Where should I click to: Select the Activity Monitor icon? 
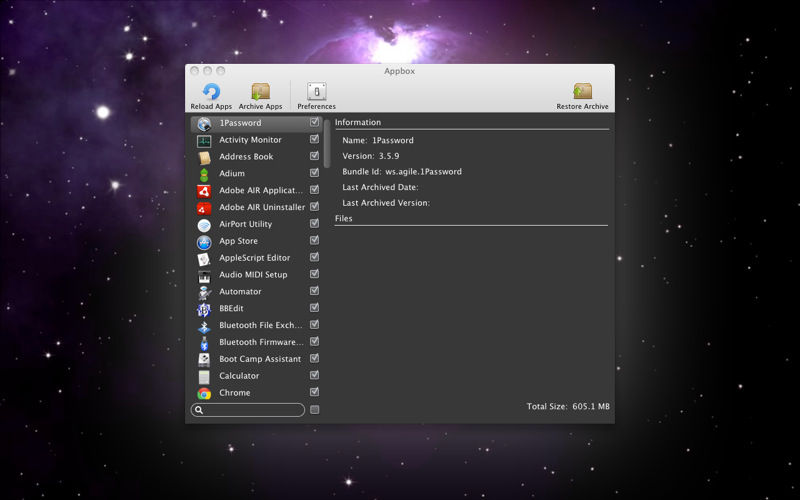click(204, 141)
